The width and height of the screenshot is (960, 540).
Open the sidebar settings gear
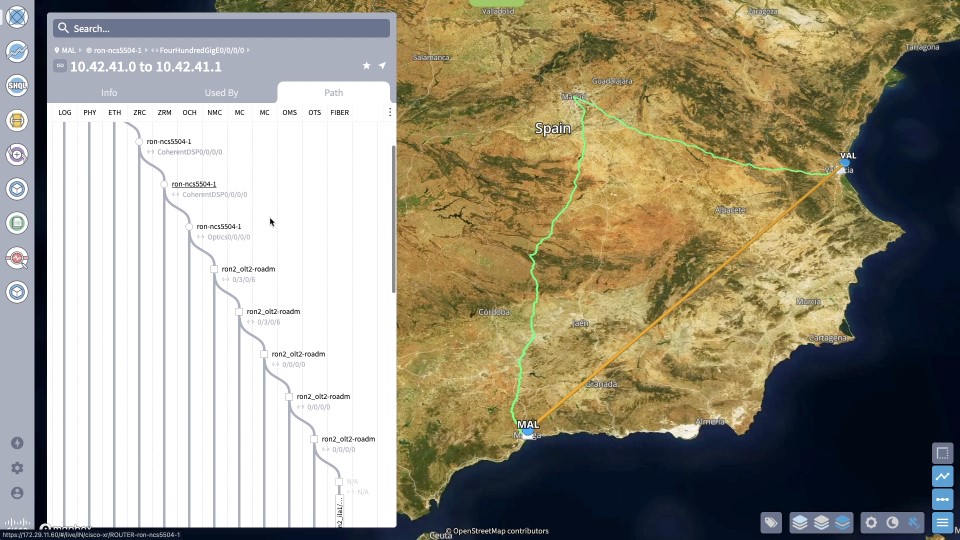click(x=17, y=468)
